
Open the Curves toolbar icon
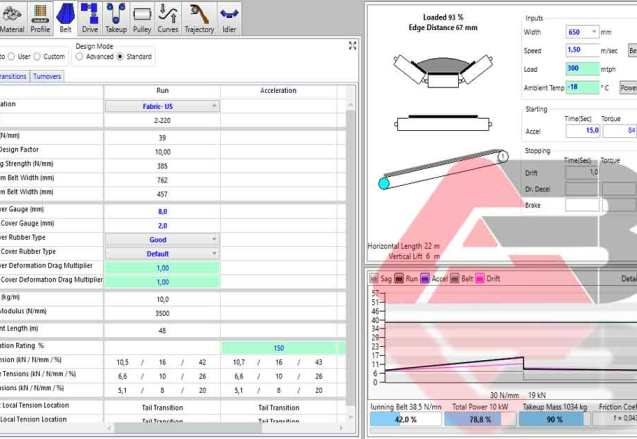coord(168,16)
